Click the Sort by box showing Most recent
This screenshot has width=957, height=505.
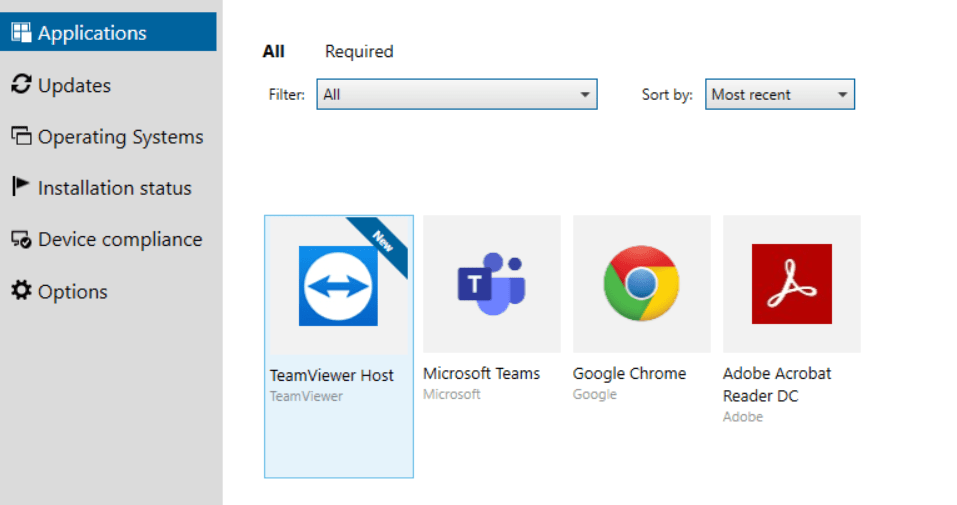coord(780,95)
